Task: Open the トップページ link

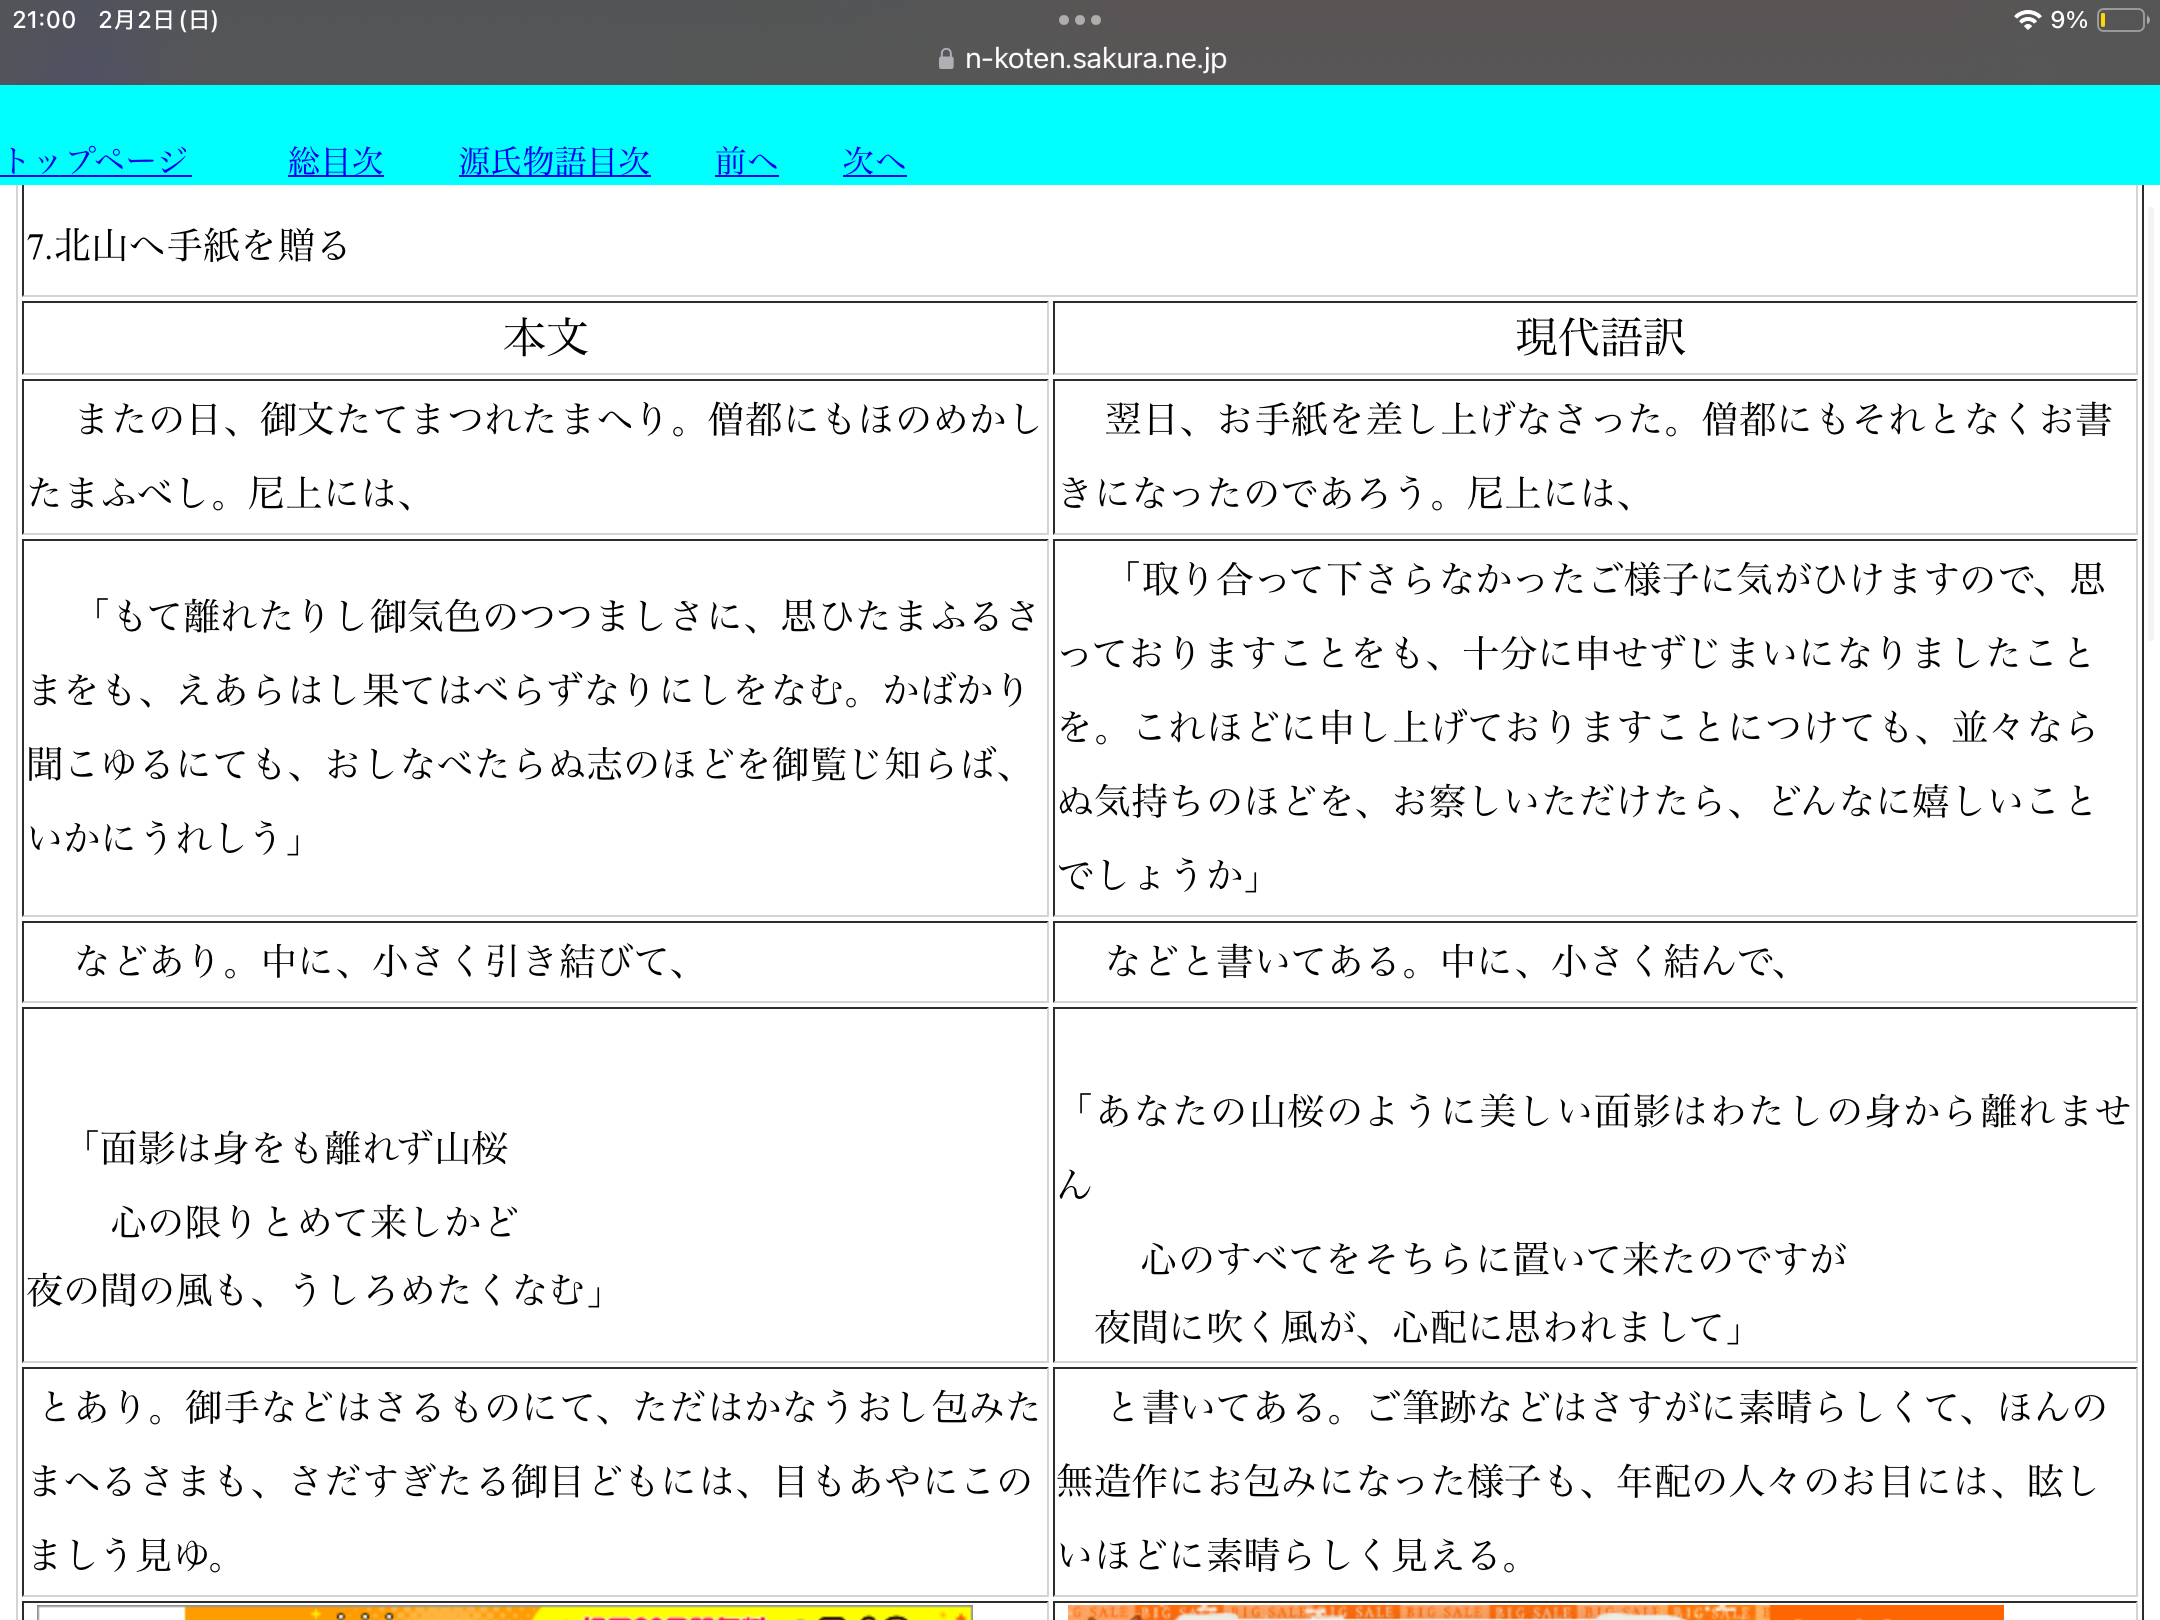Action: (x=97, y=161)
